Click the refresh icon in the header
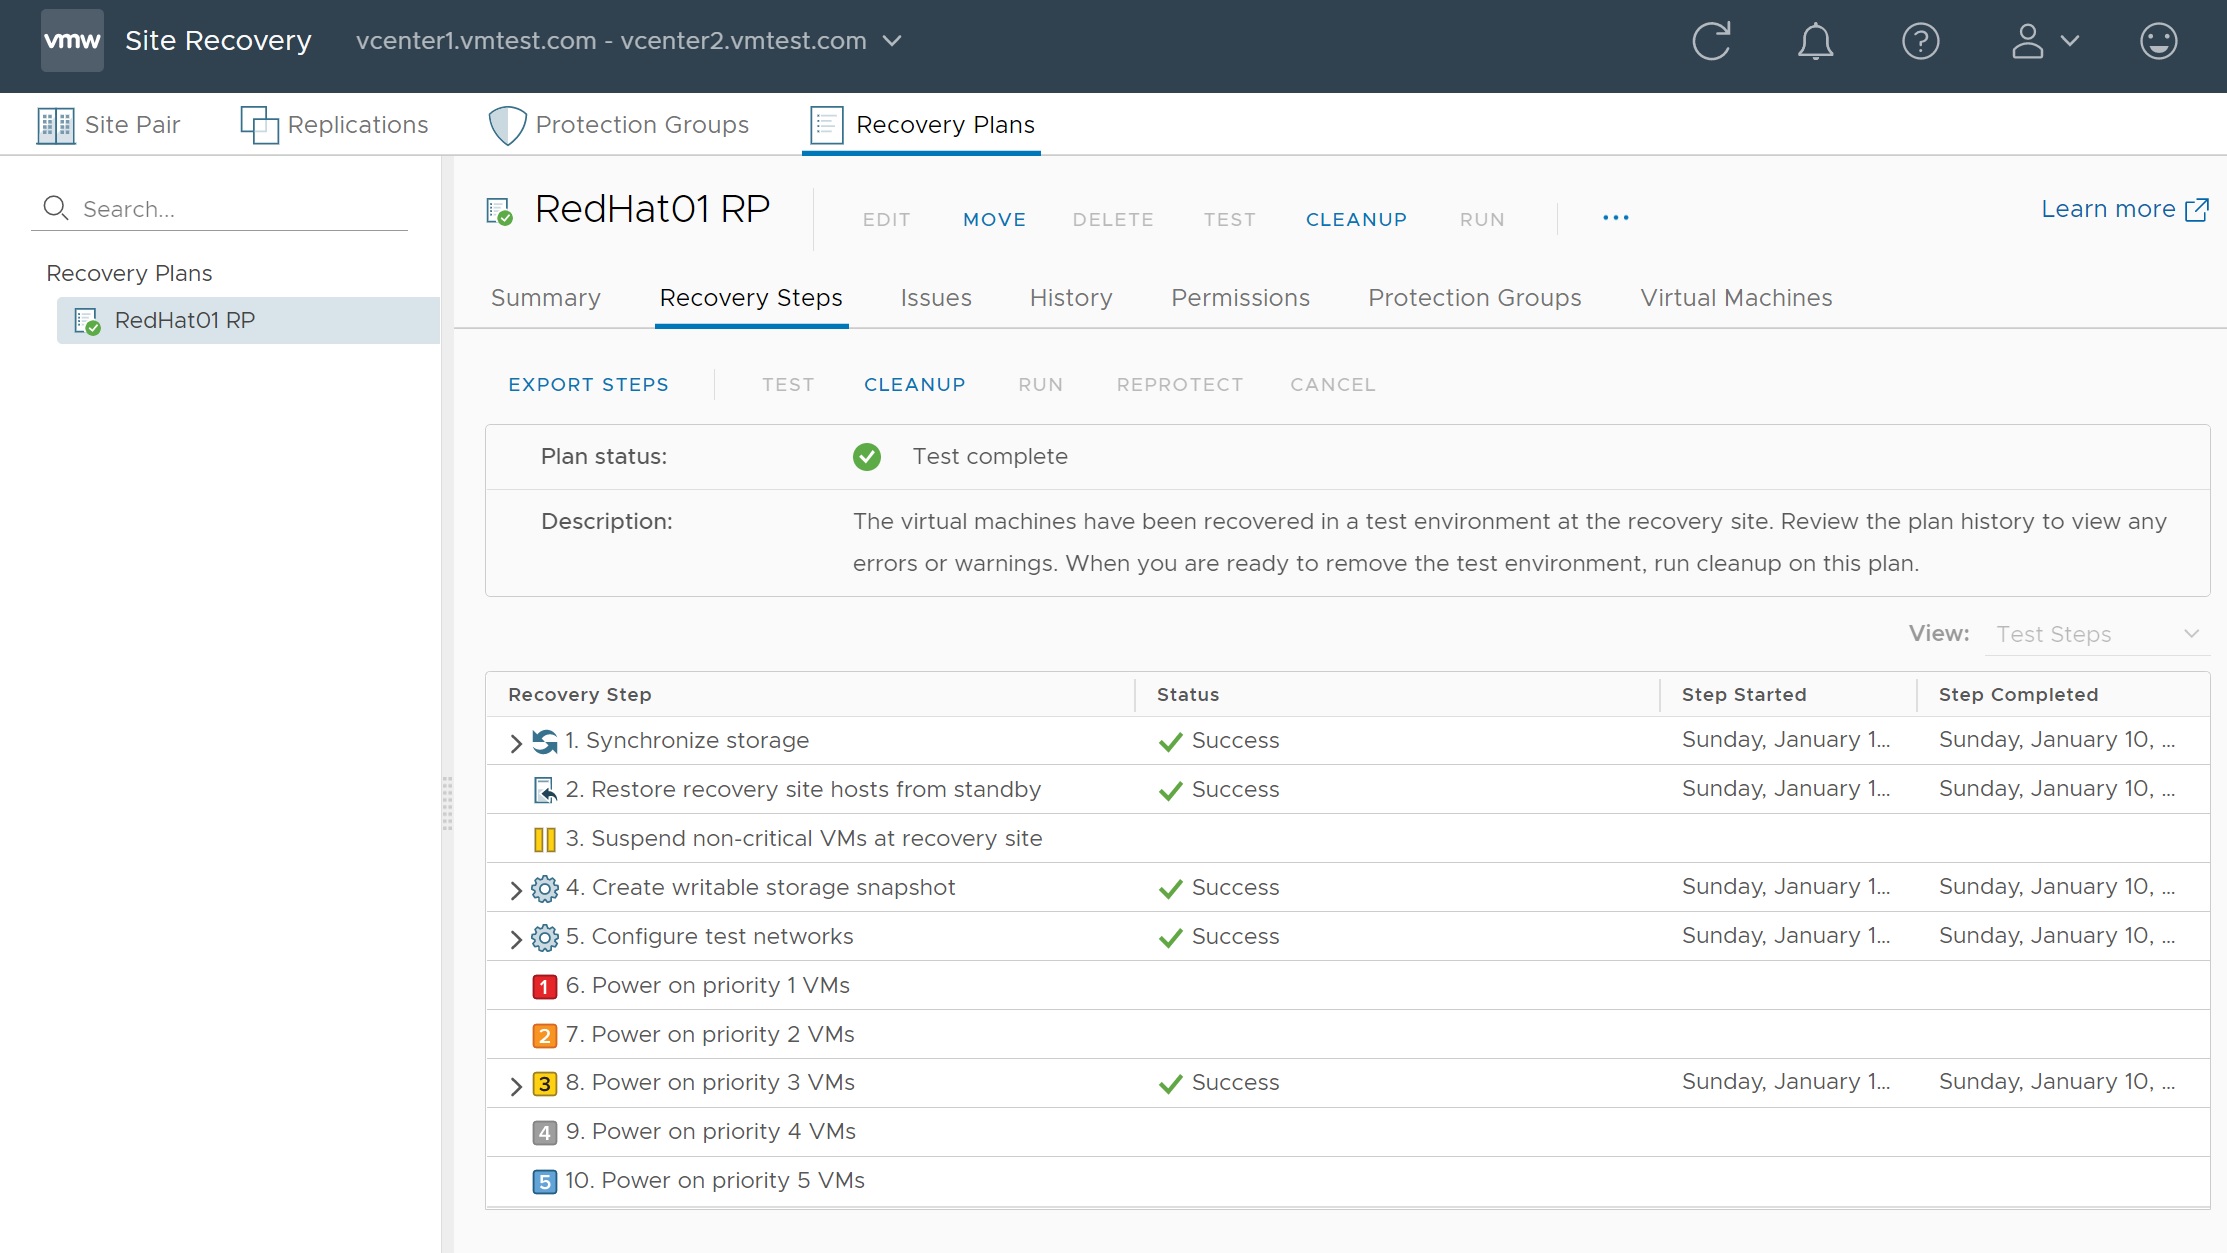 pos(1711,41)
